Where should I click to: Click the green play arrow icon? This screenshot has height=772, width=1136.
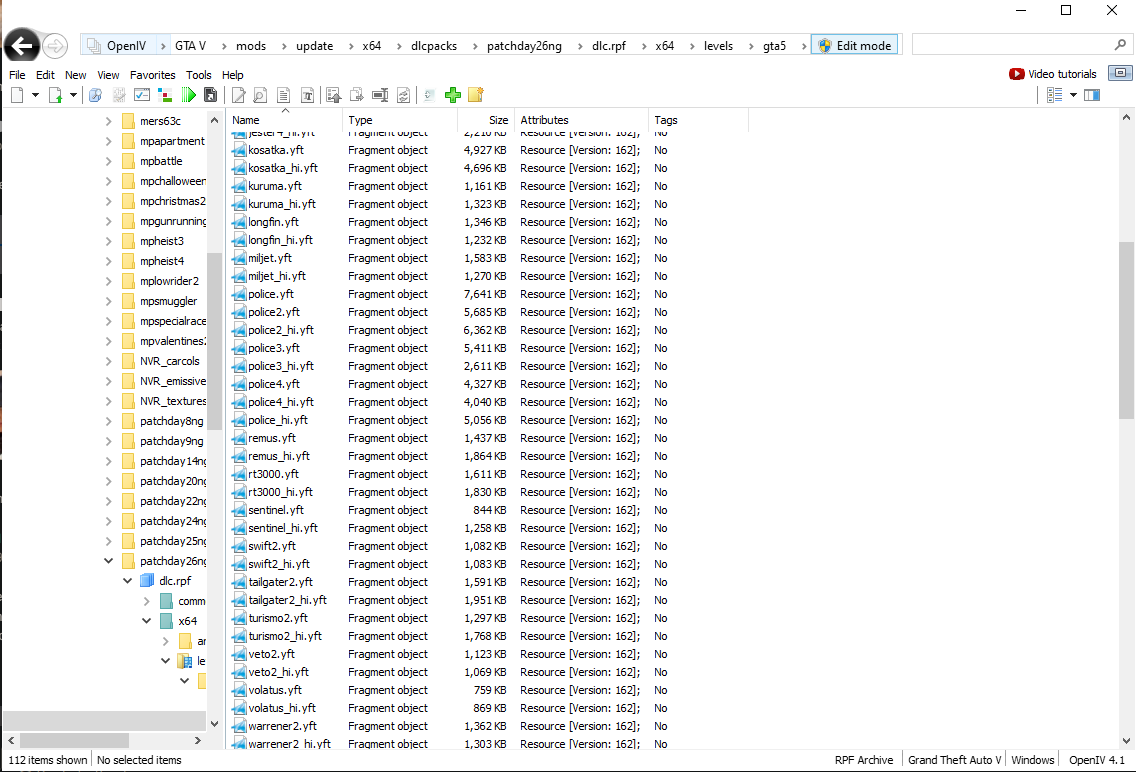188,95
